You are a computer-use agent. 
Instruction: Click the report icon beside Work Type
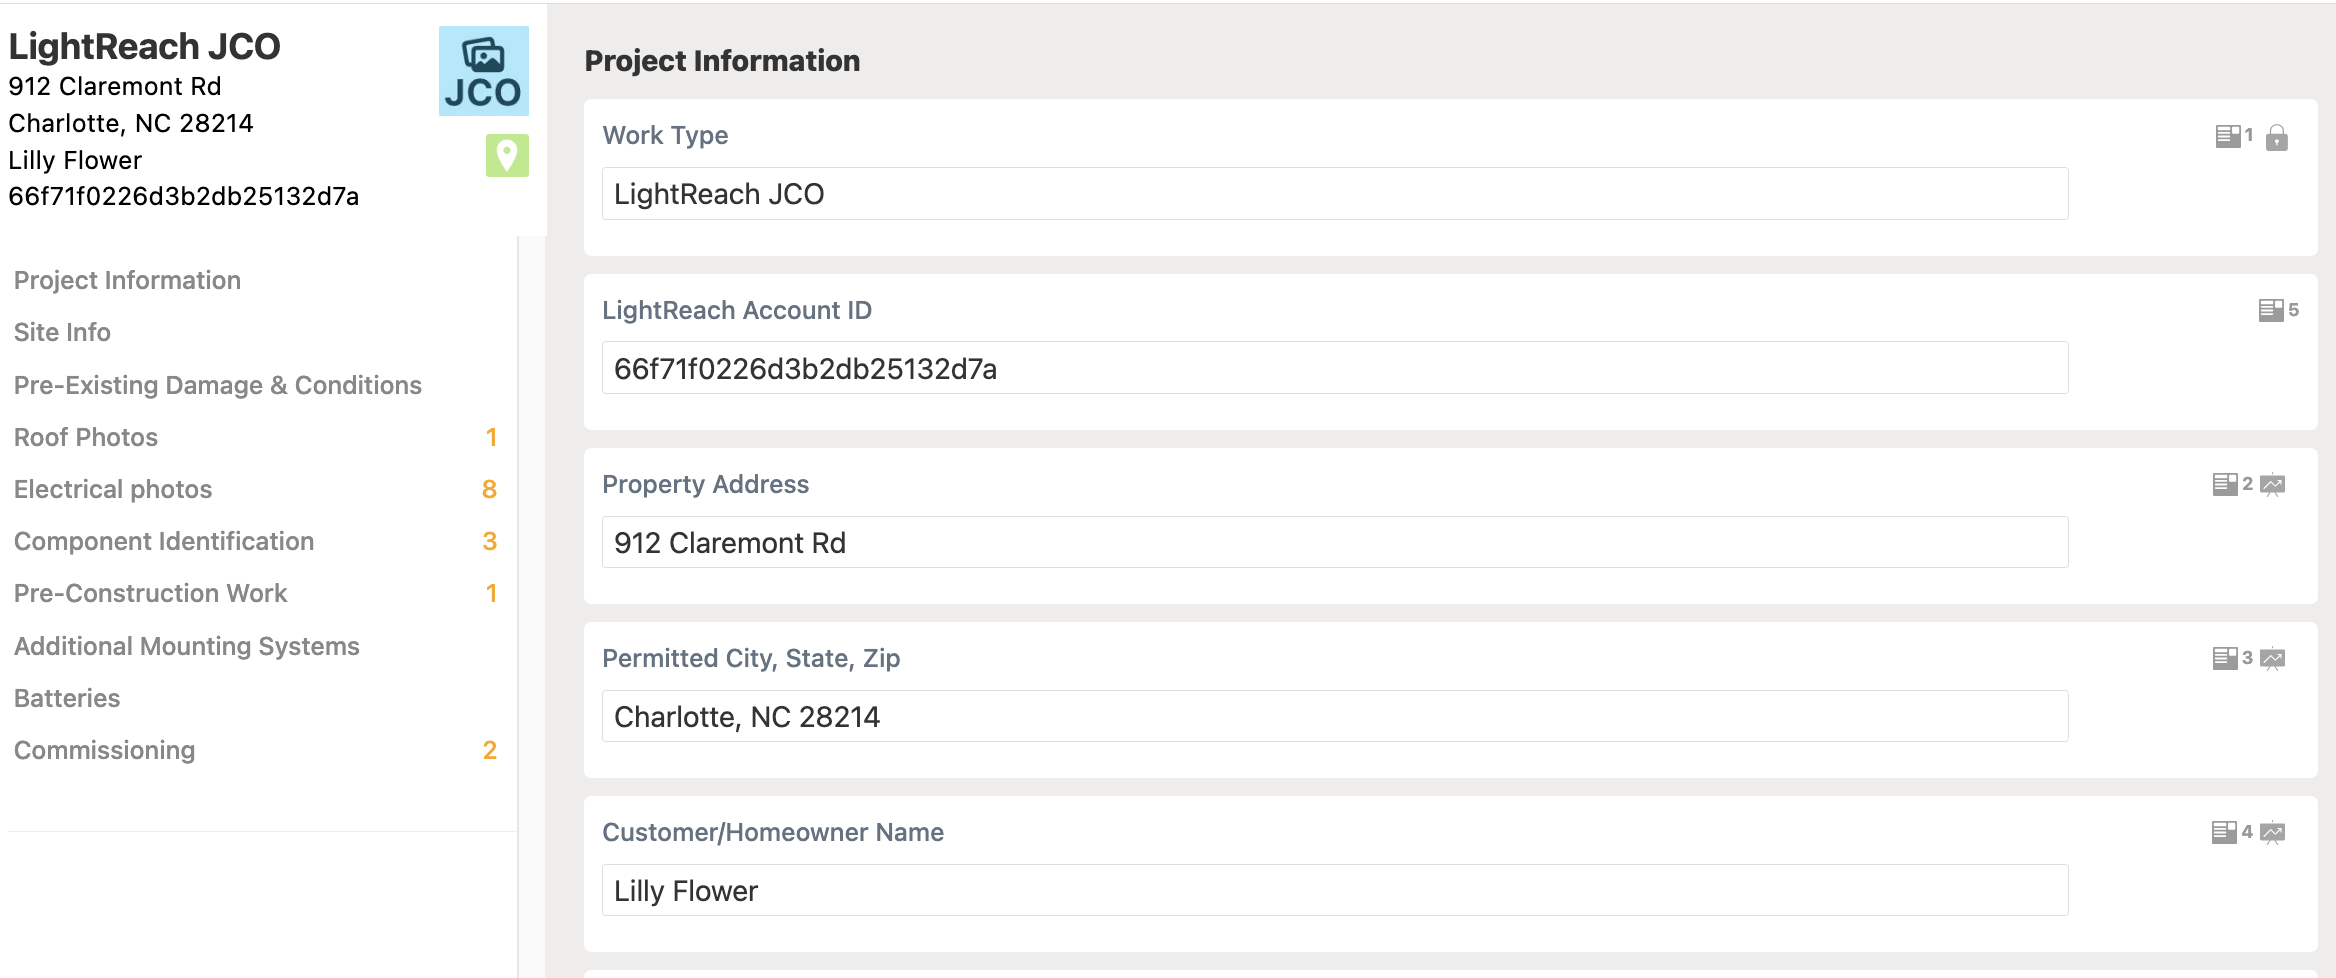(x=2228, y=136)
